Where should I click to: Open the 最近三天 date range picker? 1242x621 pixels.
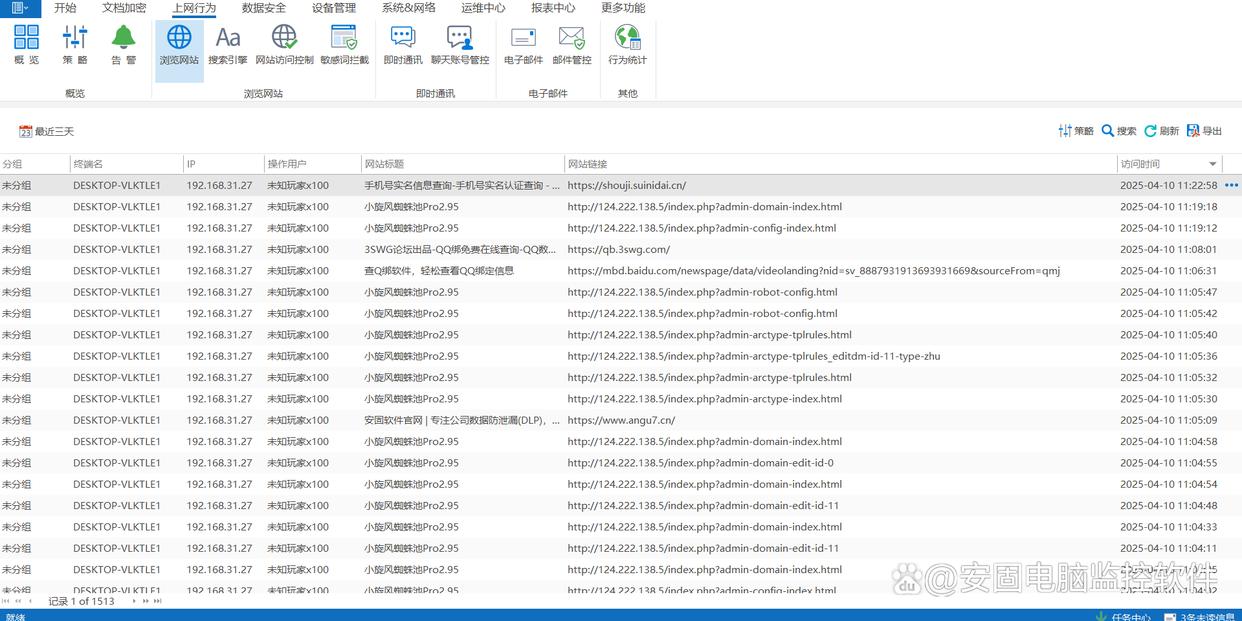[46, 131]
